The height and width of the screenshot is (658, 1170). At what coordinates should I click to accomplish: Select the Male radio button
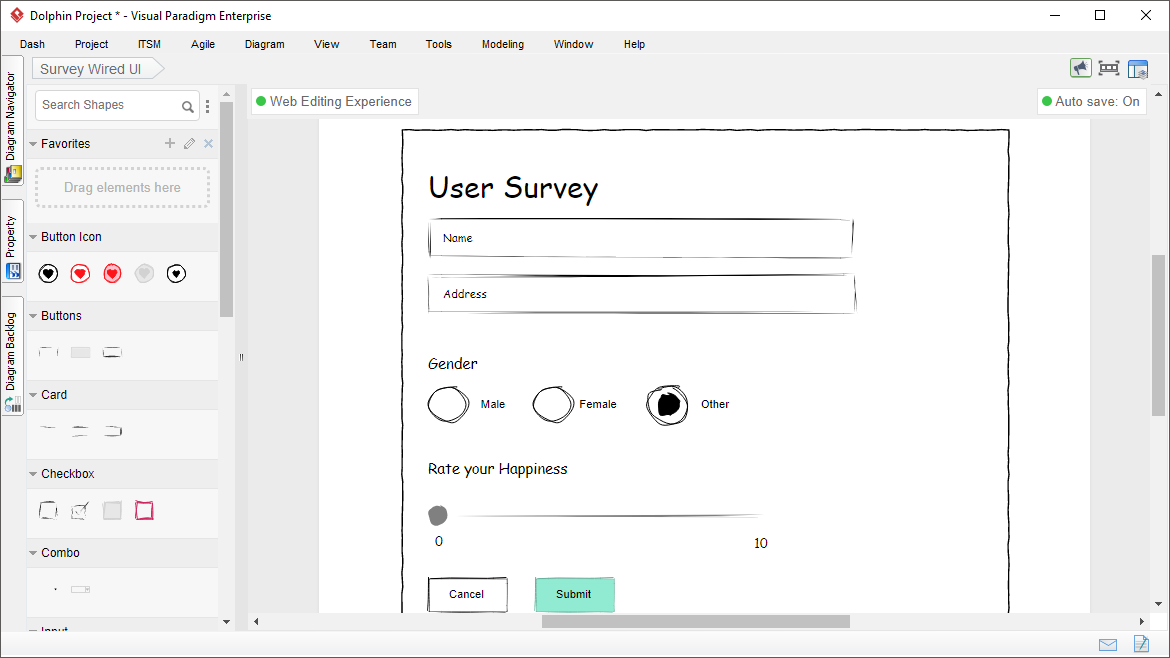tap(448, 405)
